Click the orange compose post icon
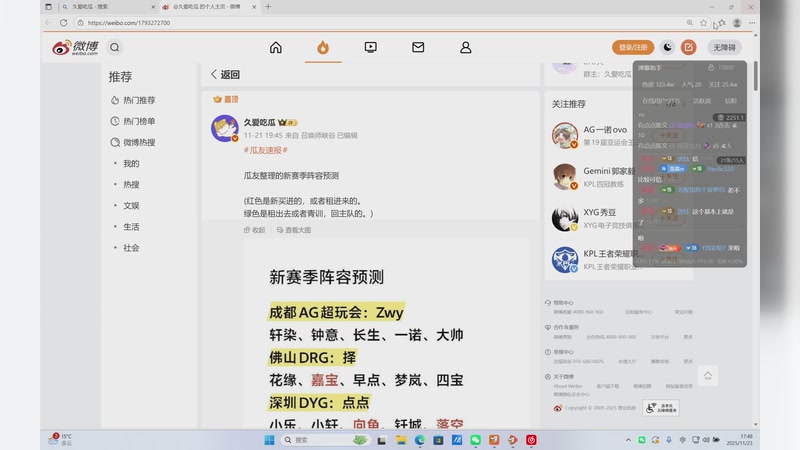The image size is (800, 450). coord(688,47)
